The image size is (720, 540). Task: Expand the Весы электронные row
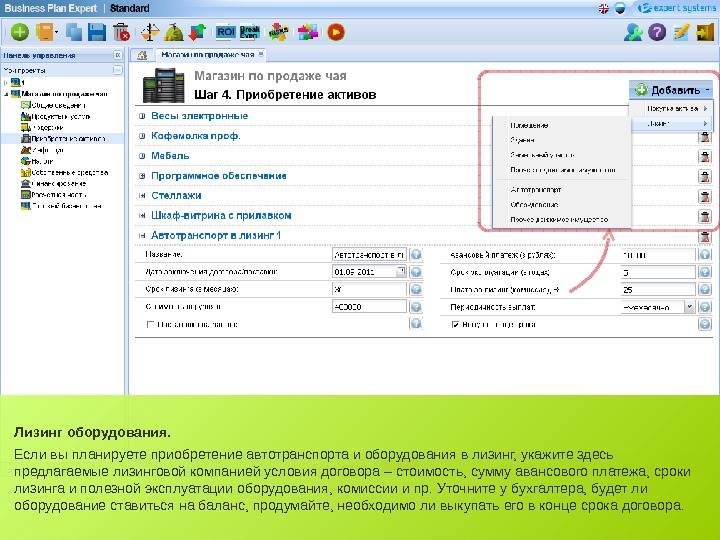142,116
